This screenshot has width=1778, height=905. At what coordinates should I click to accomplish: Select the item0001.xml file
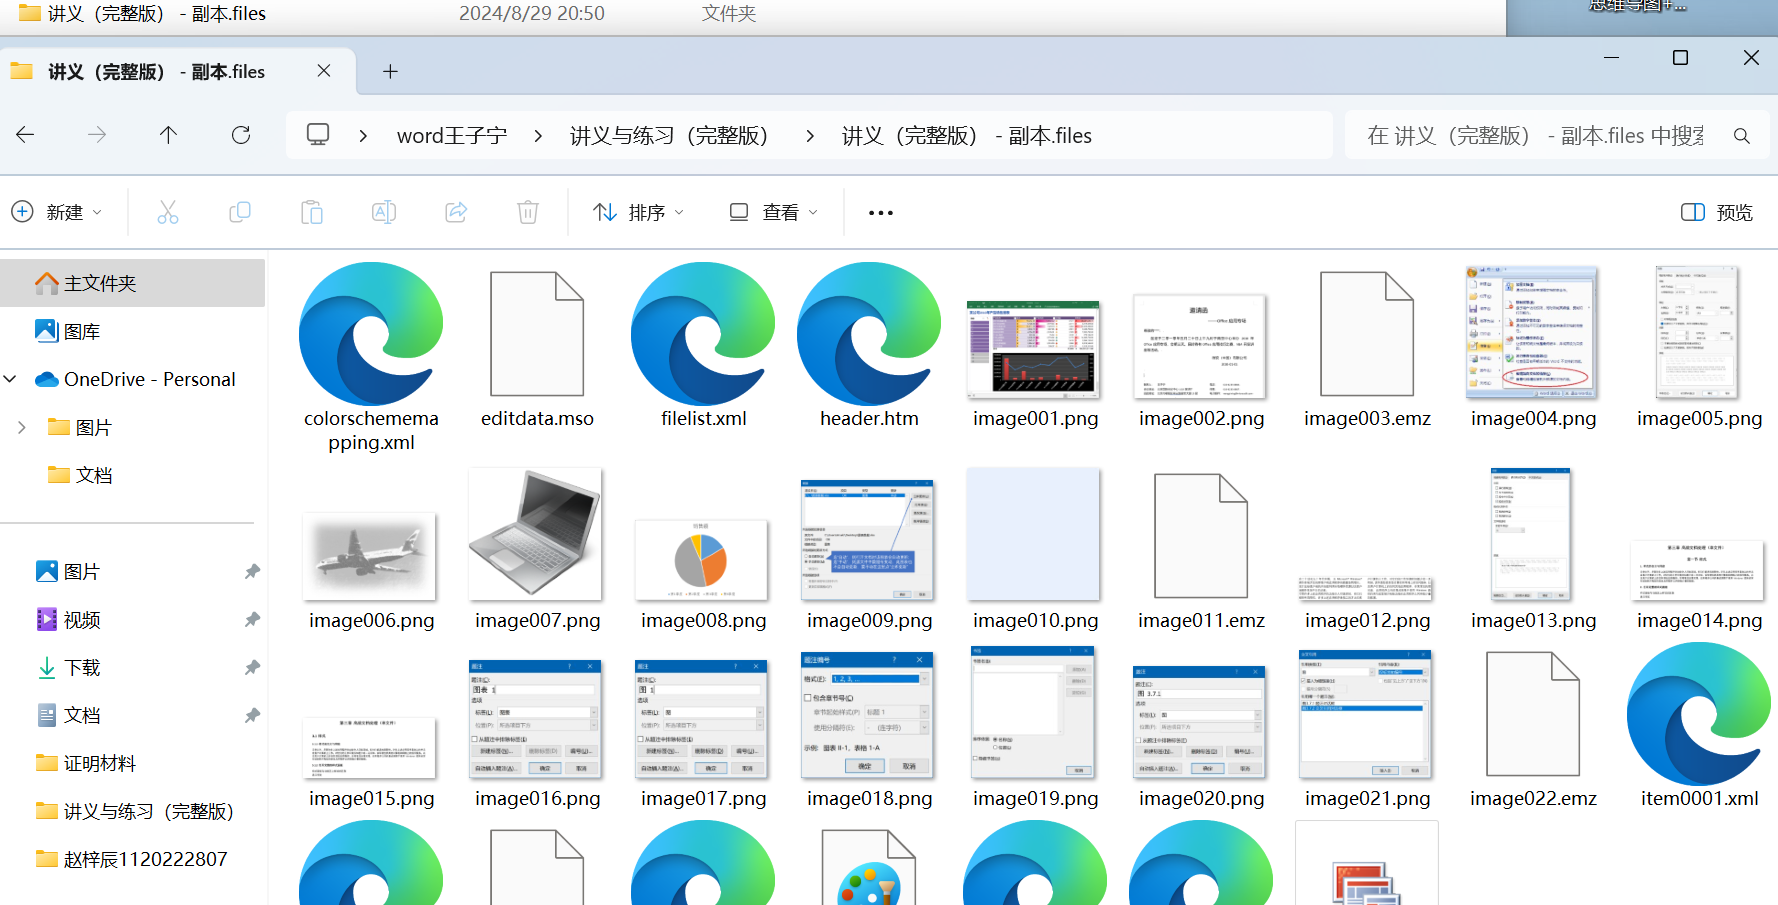point(1699,714)
